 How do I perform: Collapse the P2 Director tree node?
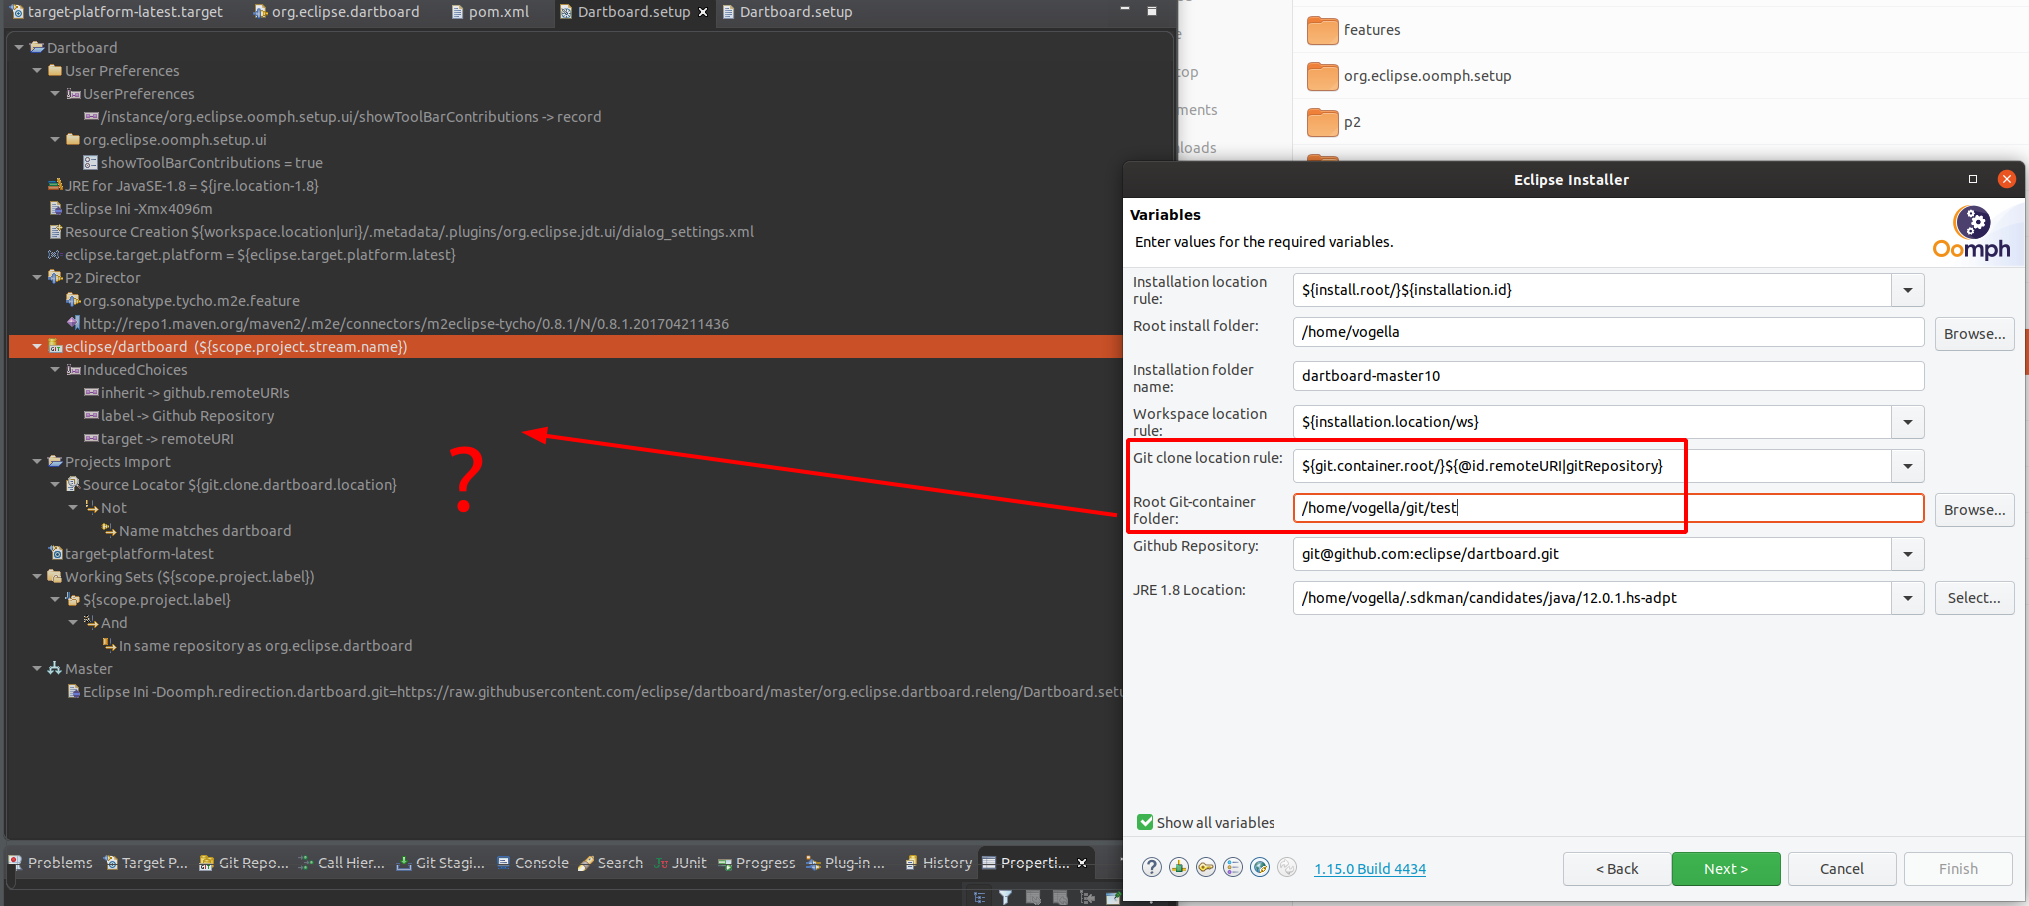coord(37,277)
